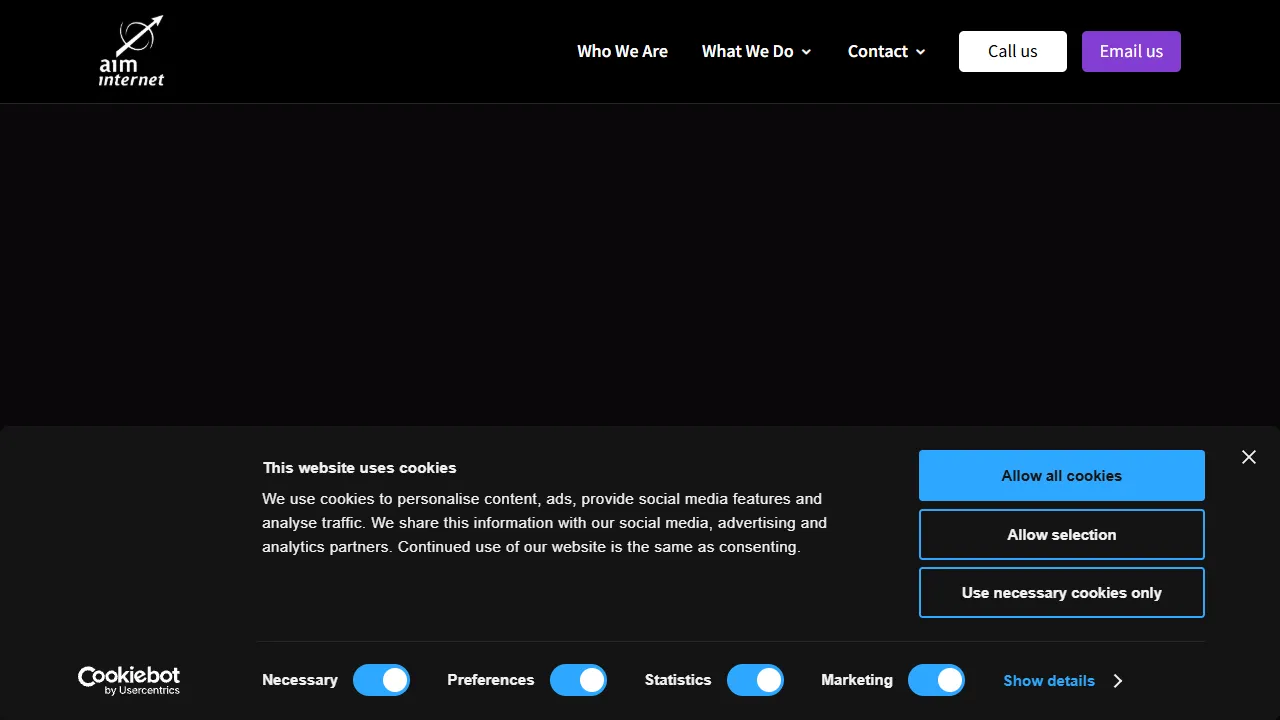This screenshot has height=720, width=1280.
Task: Select Who We Are in the navigation
Action: (x=622, y=51)
